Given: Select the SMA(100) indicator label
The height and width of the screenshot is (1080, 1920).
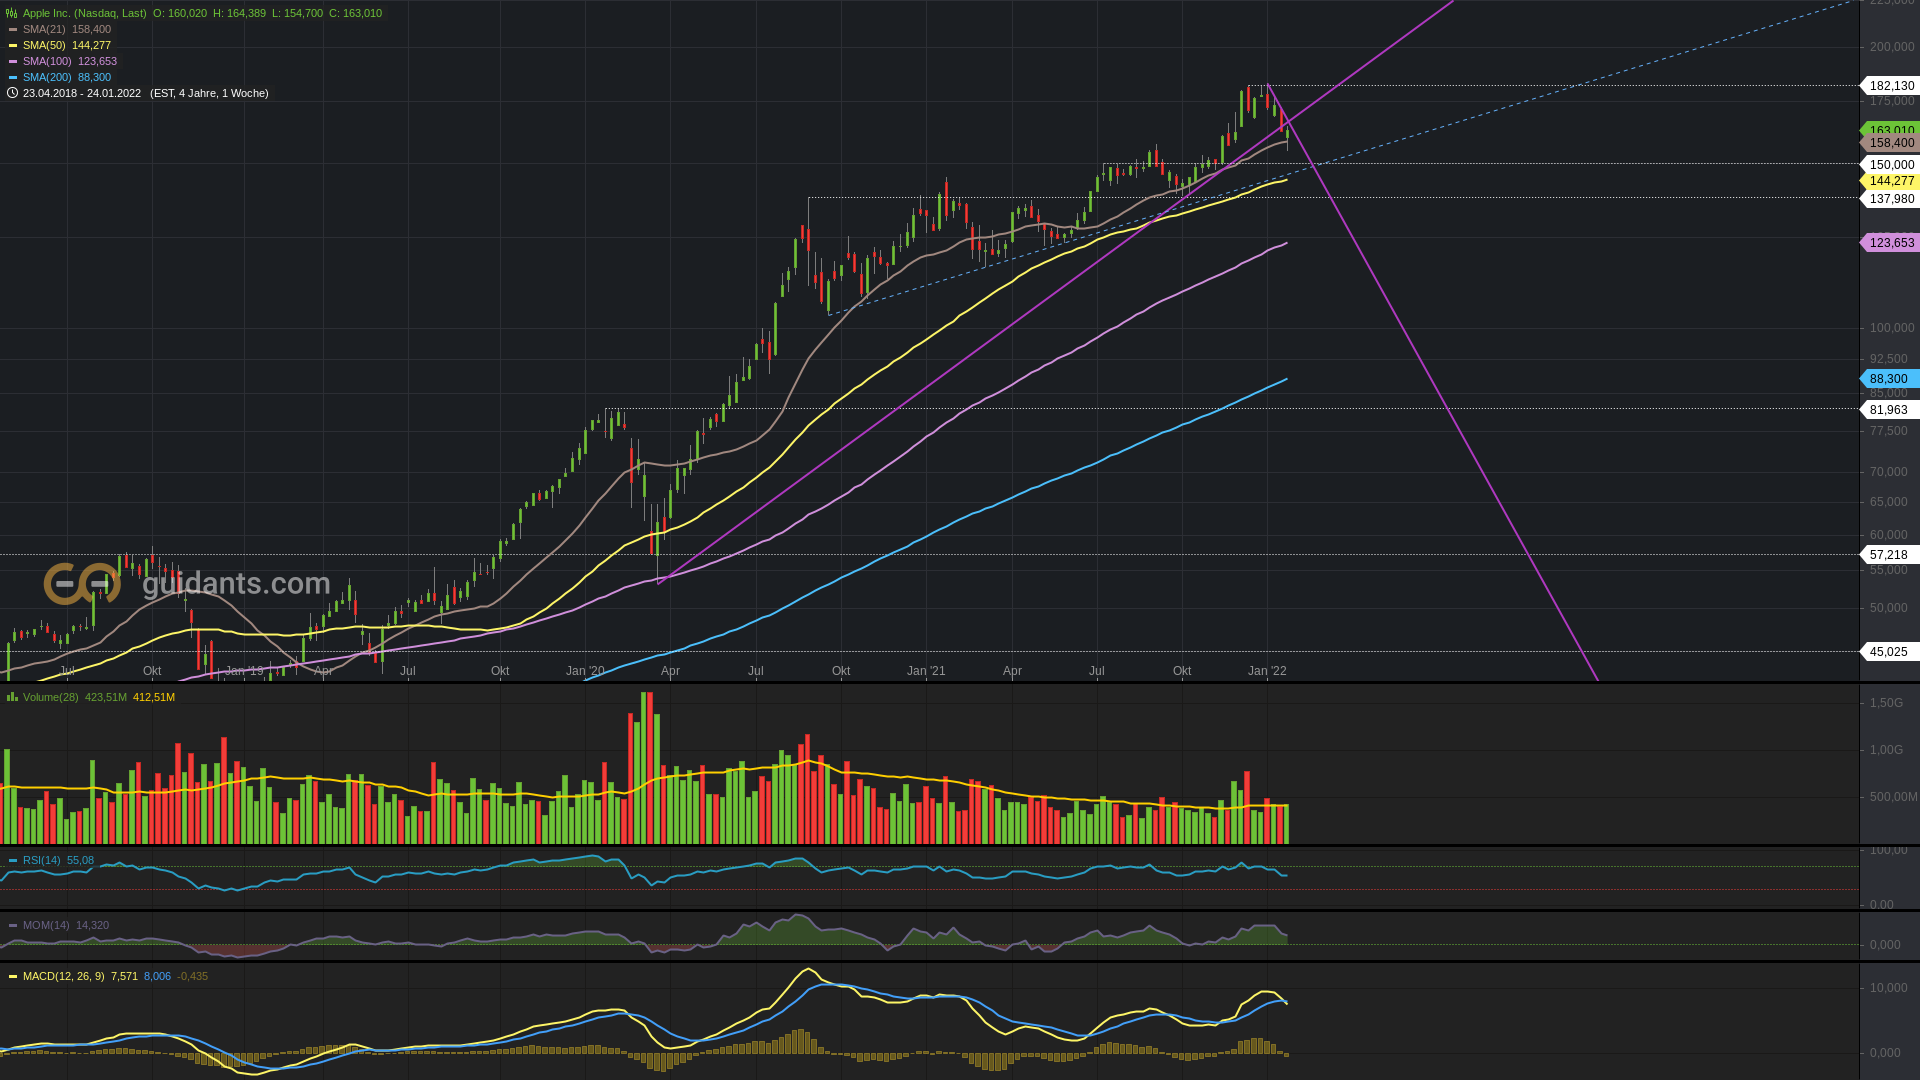Looking at the screenshot, I should 47,61.
